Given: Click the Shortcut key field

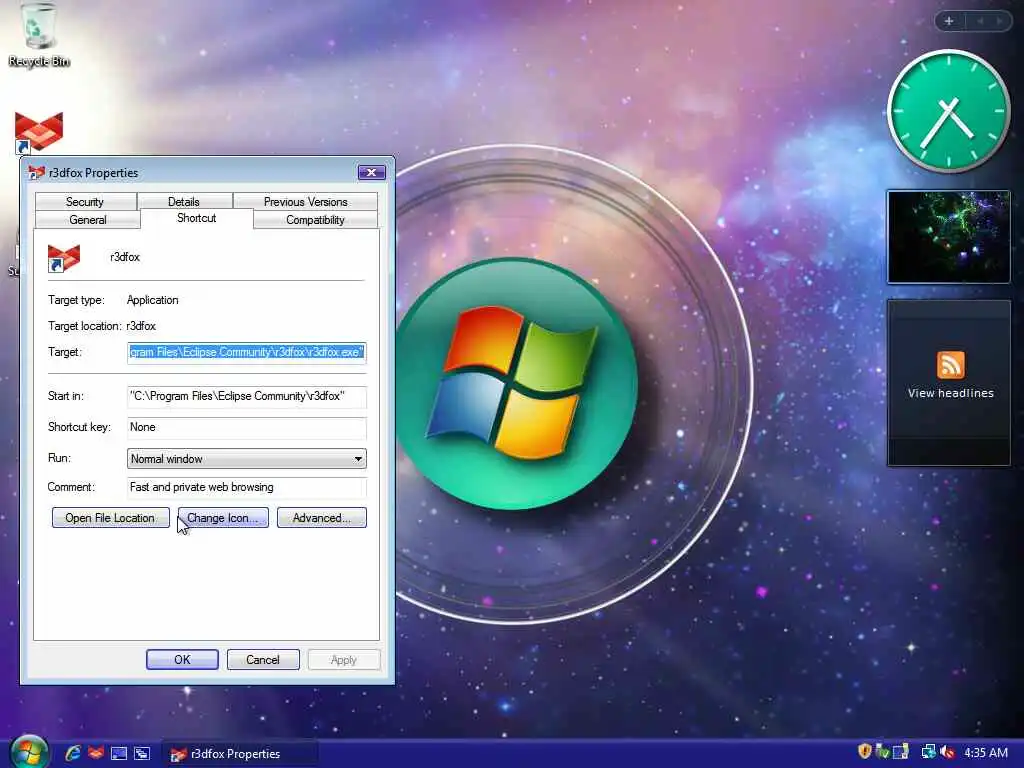Looking at the screenshot, I should (x=246, y=427).
